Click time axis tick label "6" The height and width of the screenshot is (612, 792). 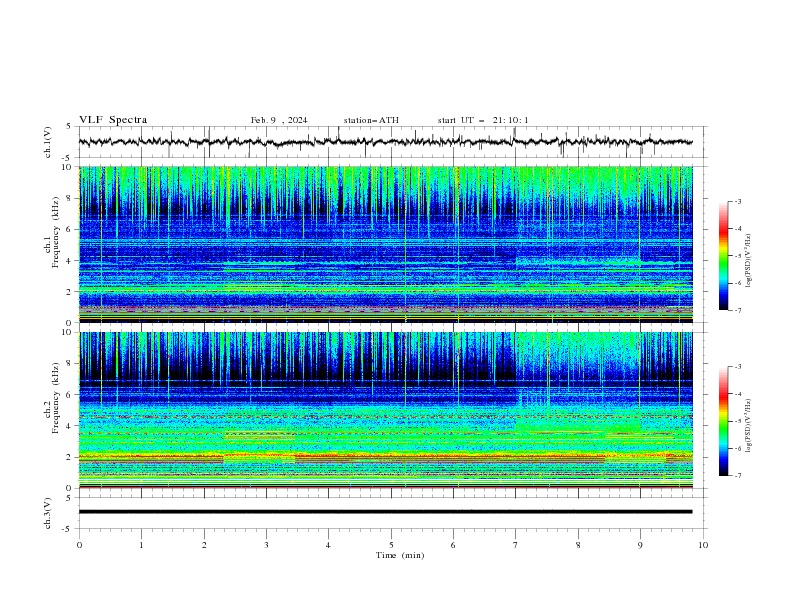point(453,545)
